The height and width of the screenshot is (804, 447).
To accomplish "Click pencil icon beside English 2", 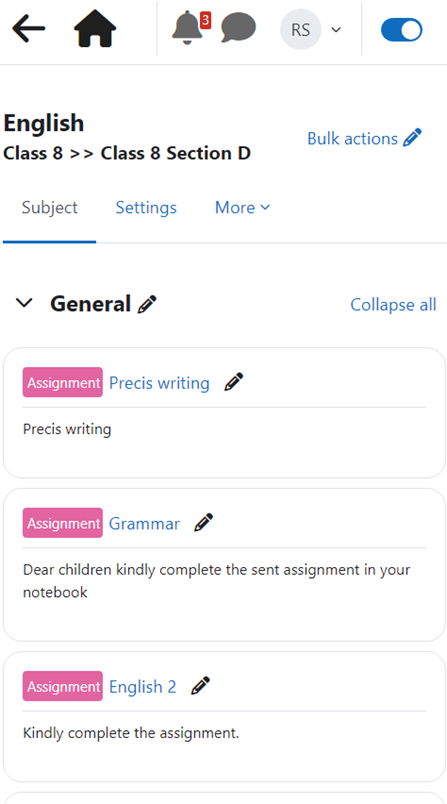I will (200, 686).
